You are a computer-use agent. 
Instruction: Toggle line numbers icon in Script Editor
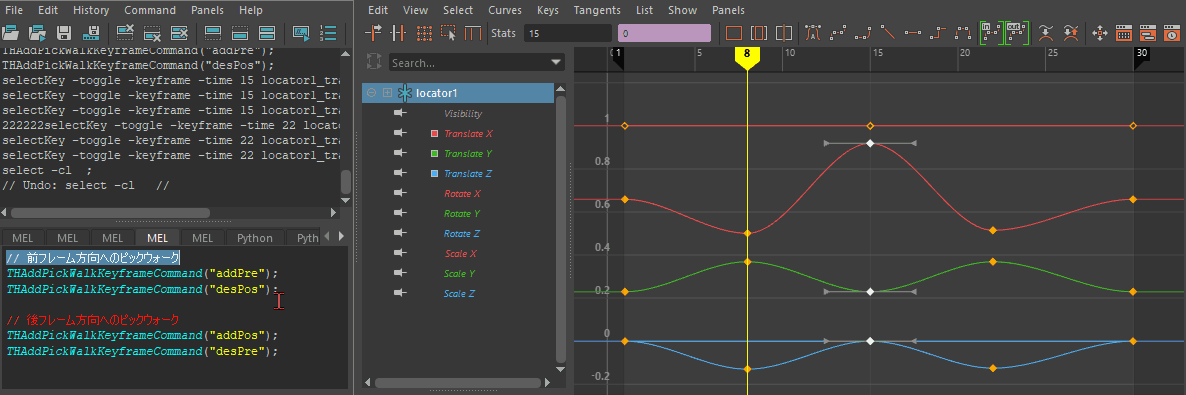coord(328,33)
